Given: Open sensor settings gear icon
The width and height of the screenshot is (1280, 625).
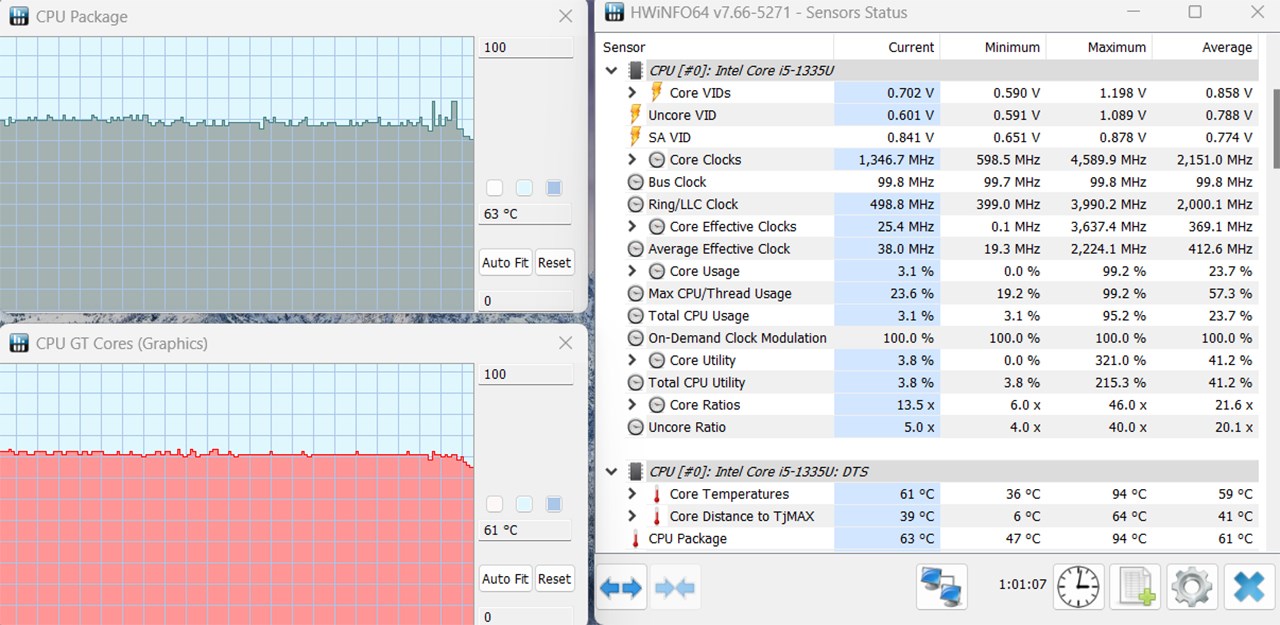Looking at the screenshot, I should click(1192, 586).
